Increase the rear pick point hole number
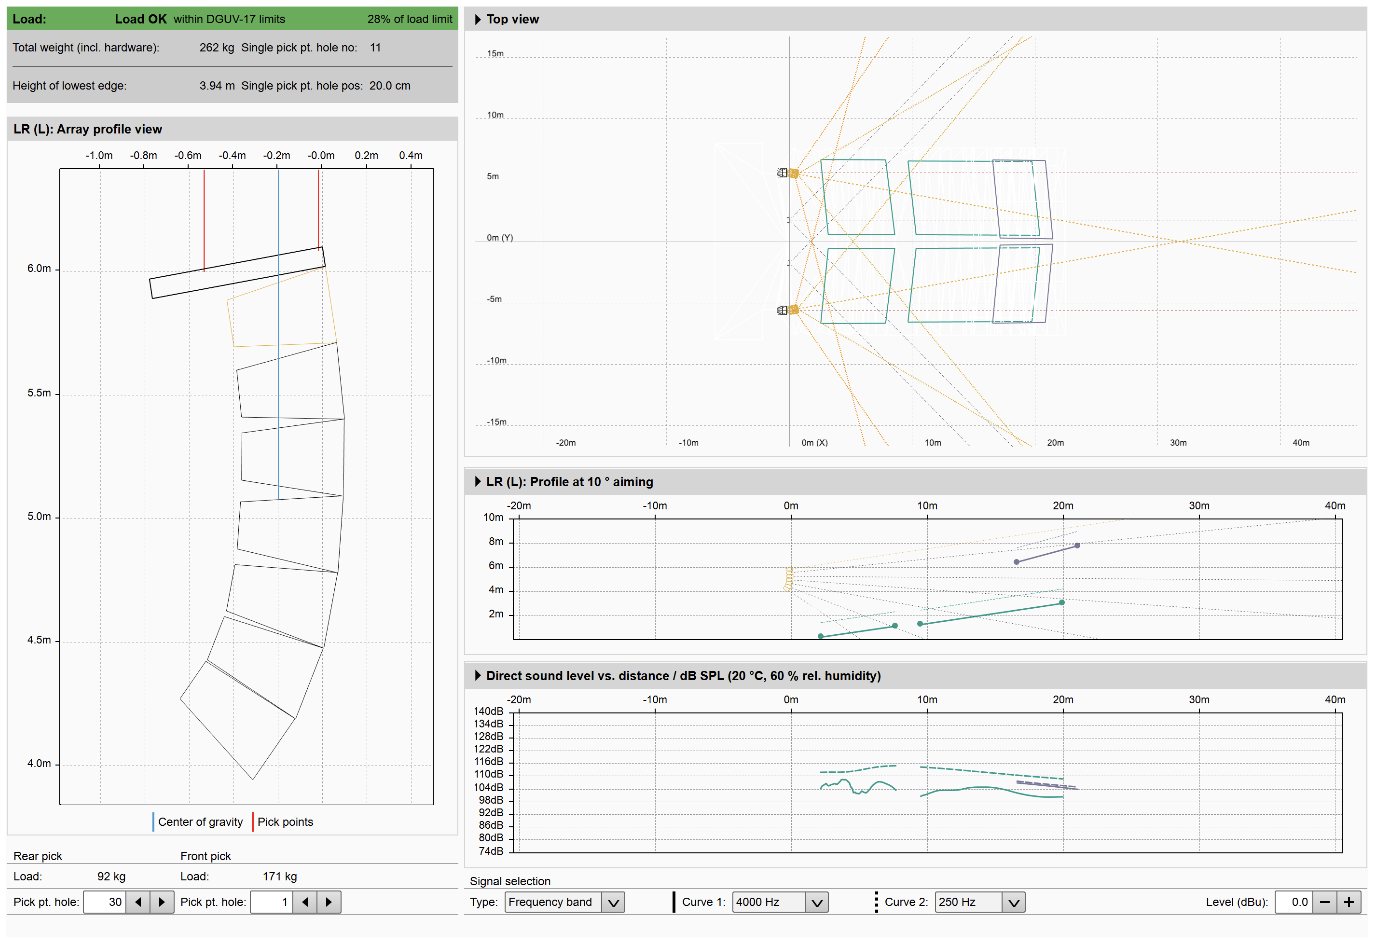 coord(162,902)
